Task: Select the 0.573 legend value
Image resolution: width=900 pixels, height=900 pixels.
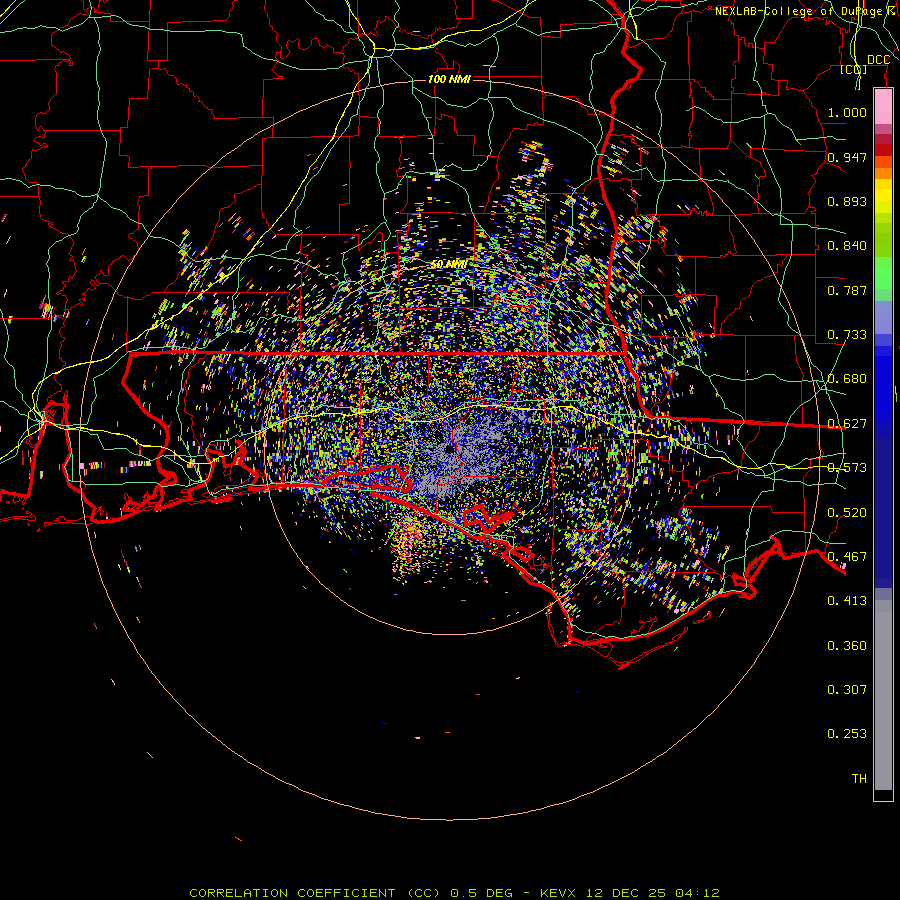Action: 847,468
